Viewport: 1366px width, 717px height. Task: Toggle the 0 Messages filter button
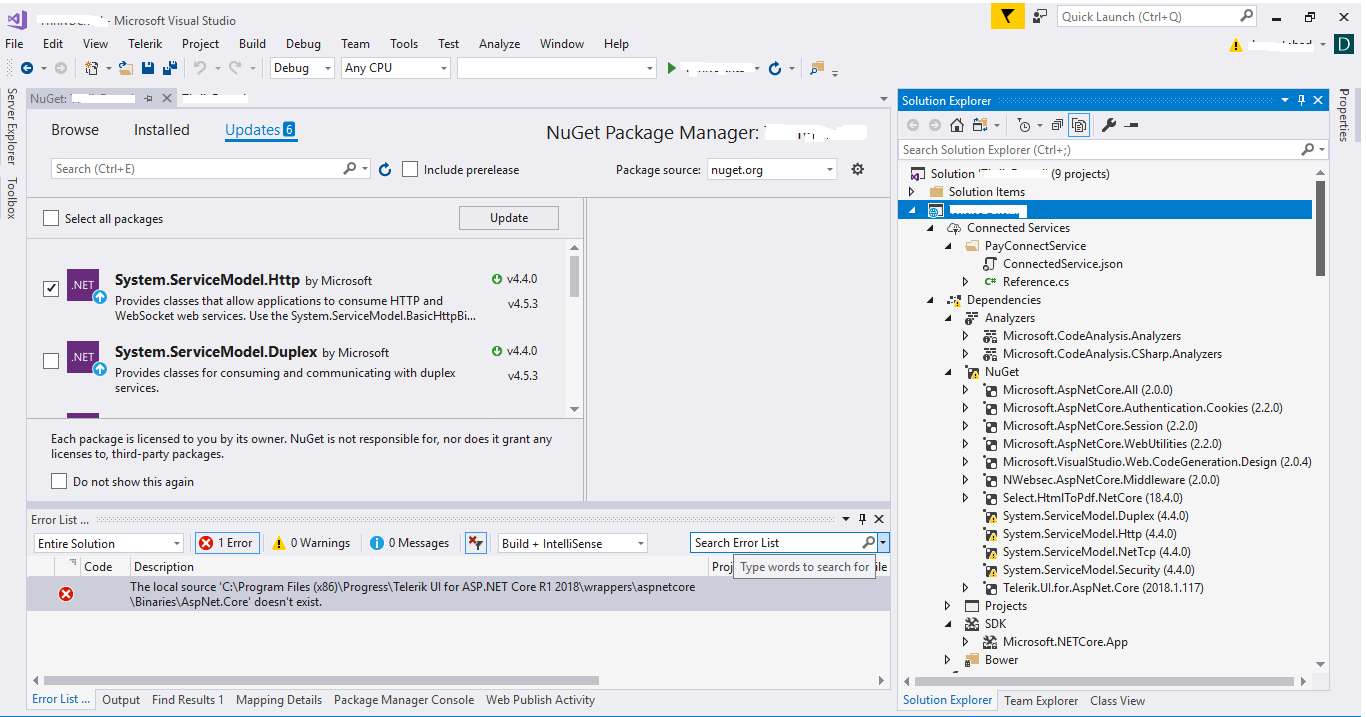pyautogui.click(x=410, y=543)
